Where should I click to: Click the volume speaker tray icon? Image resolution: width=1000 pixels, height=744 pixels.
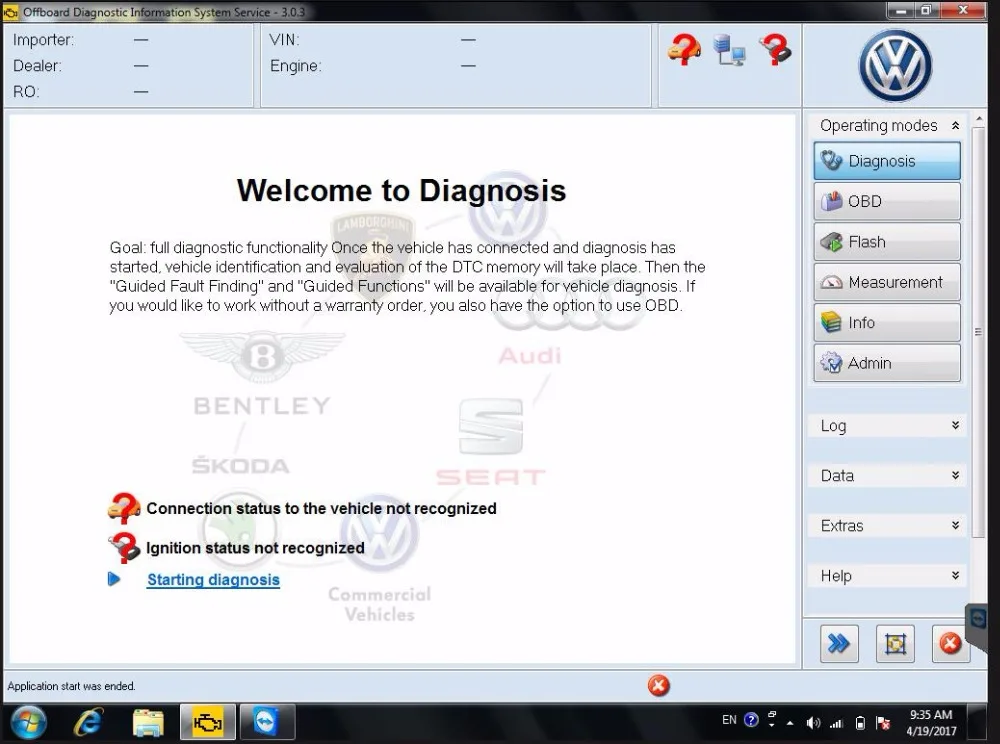pyautogui.click(x=813, y=723)
